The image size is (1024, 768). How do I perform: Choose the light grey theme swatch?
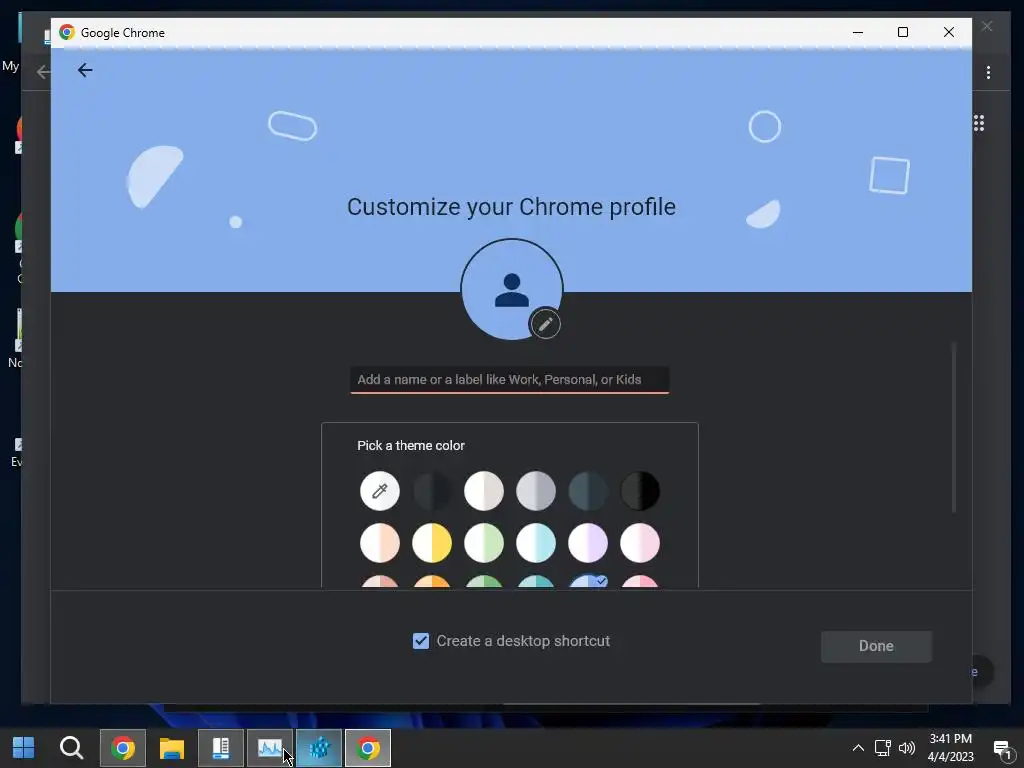pos(536,490)
